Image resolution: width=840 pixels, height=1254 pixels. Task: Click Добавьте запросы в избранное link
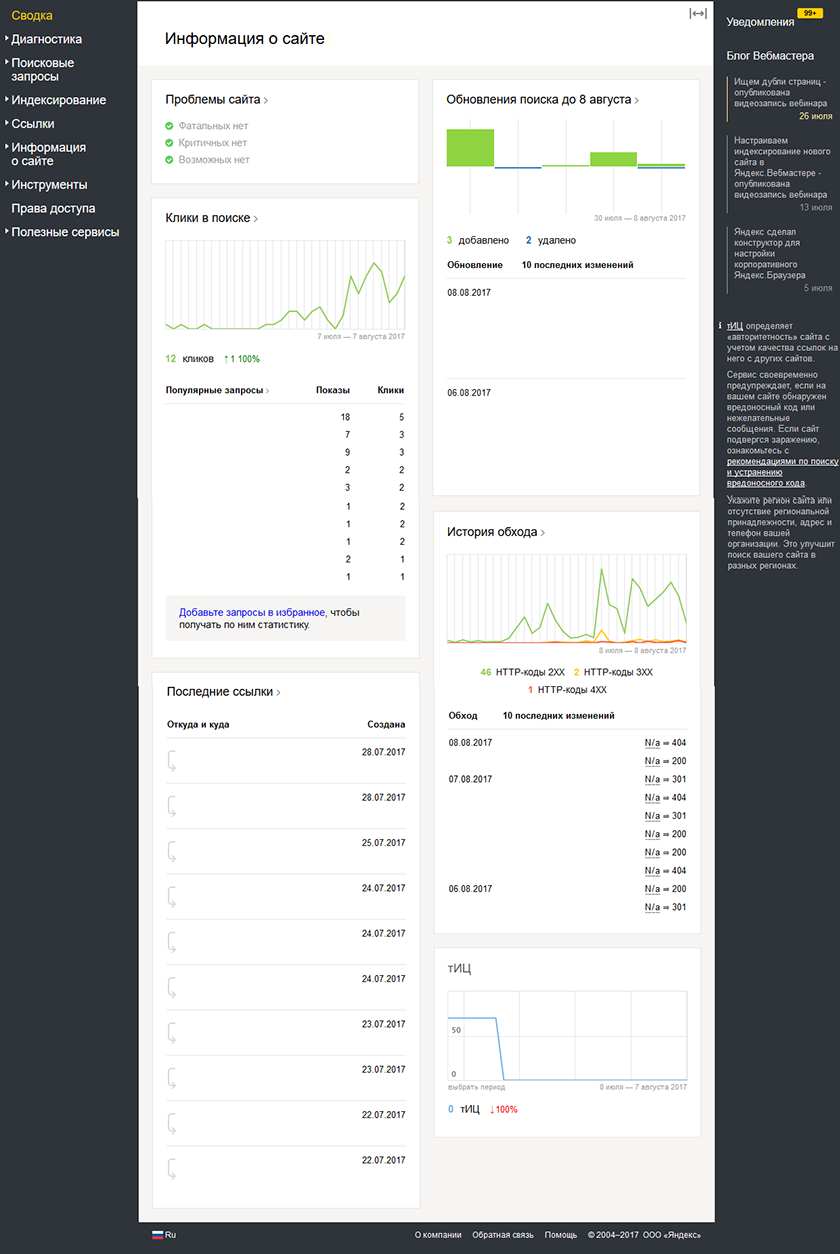[x=252, y=612]
